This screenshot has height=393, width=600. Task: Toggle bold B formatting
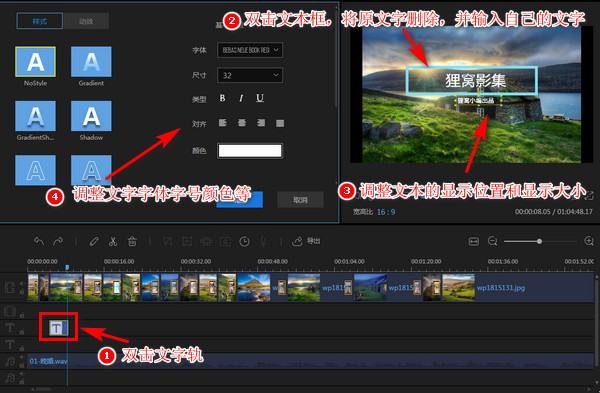(x=222, y=98)
